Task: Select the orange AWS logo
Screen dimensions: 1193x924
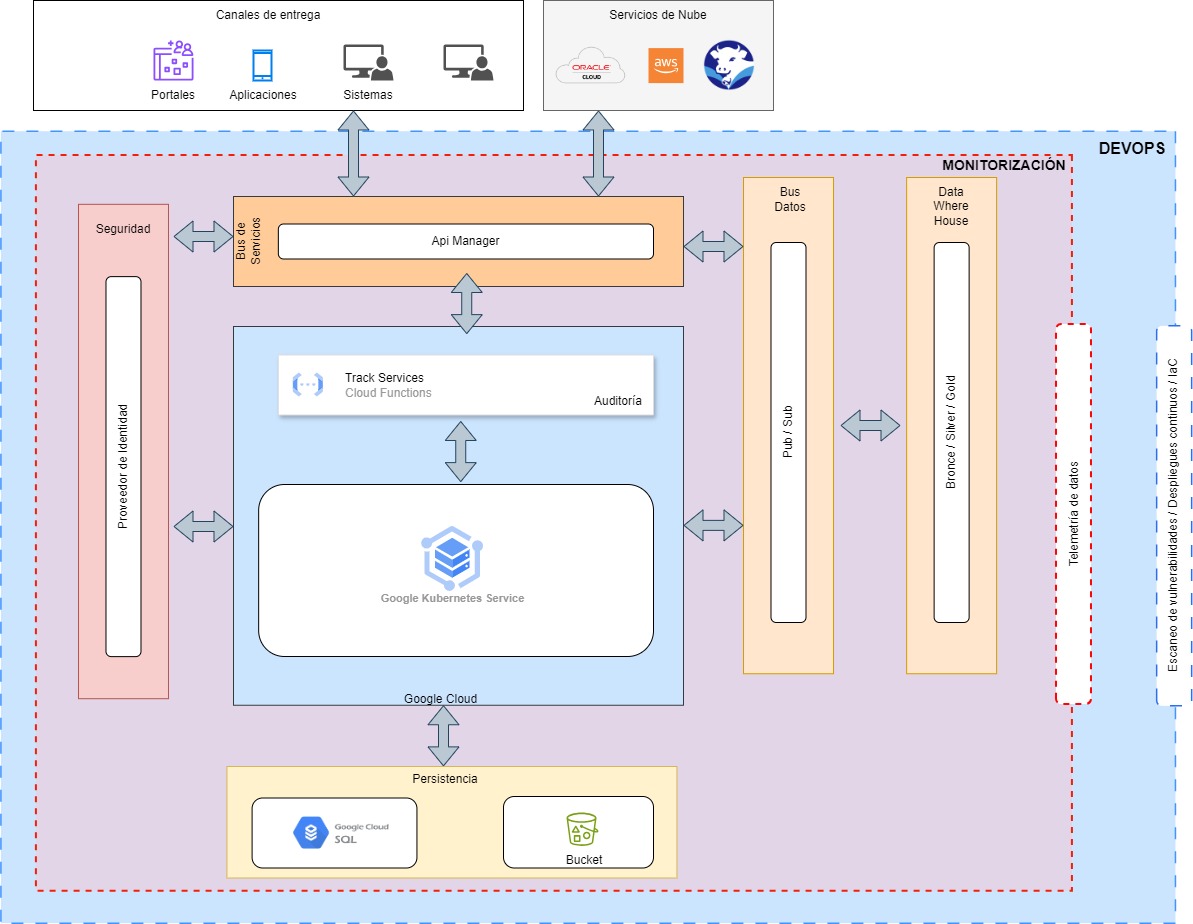Action: (666, 65)
